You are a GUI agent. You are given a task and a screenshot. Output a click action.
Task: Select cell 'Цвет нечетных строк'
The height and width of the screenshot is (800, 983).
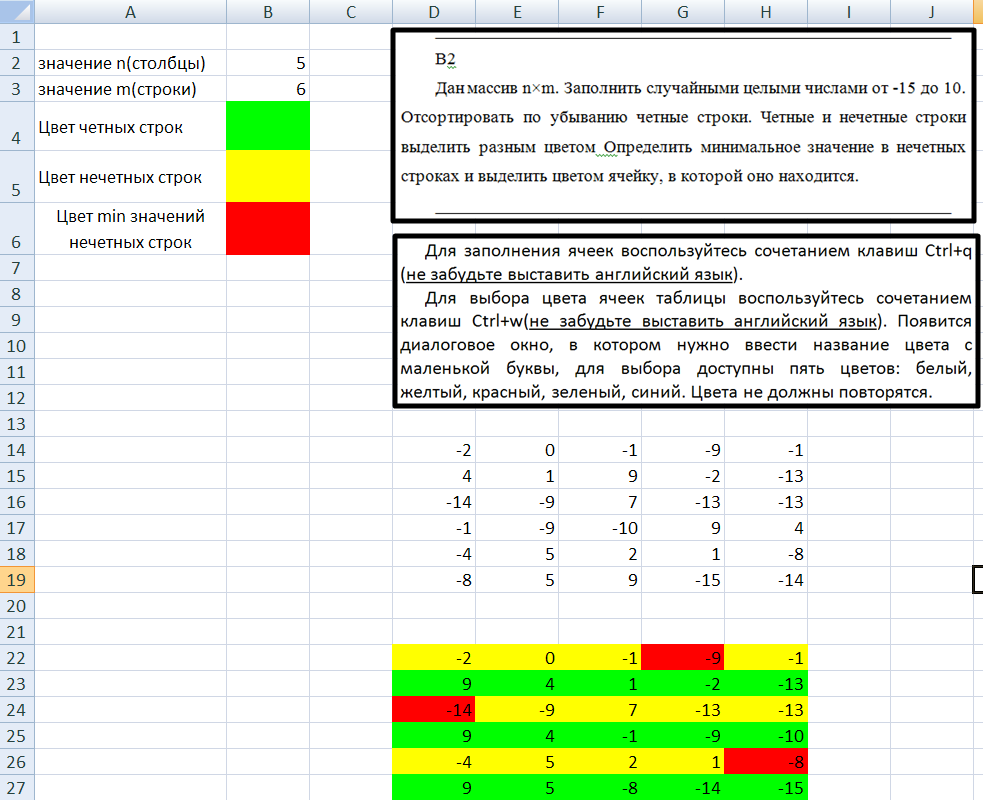point(130,176)
